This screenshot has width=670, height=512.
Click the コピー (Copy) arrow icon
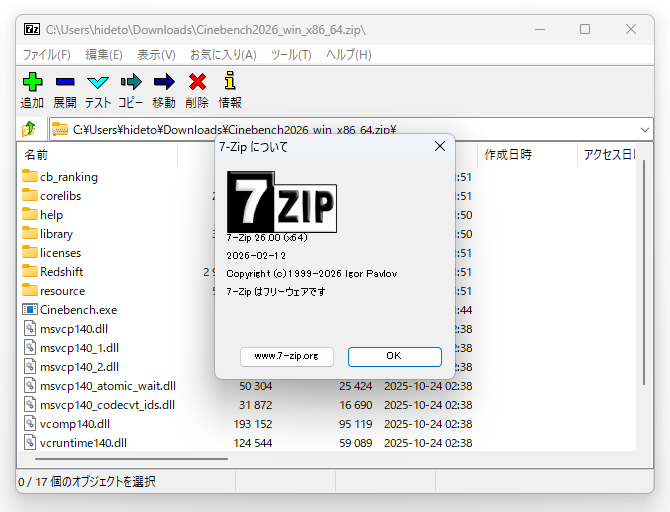click(x=131, y=82)
